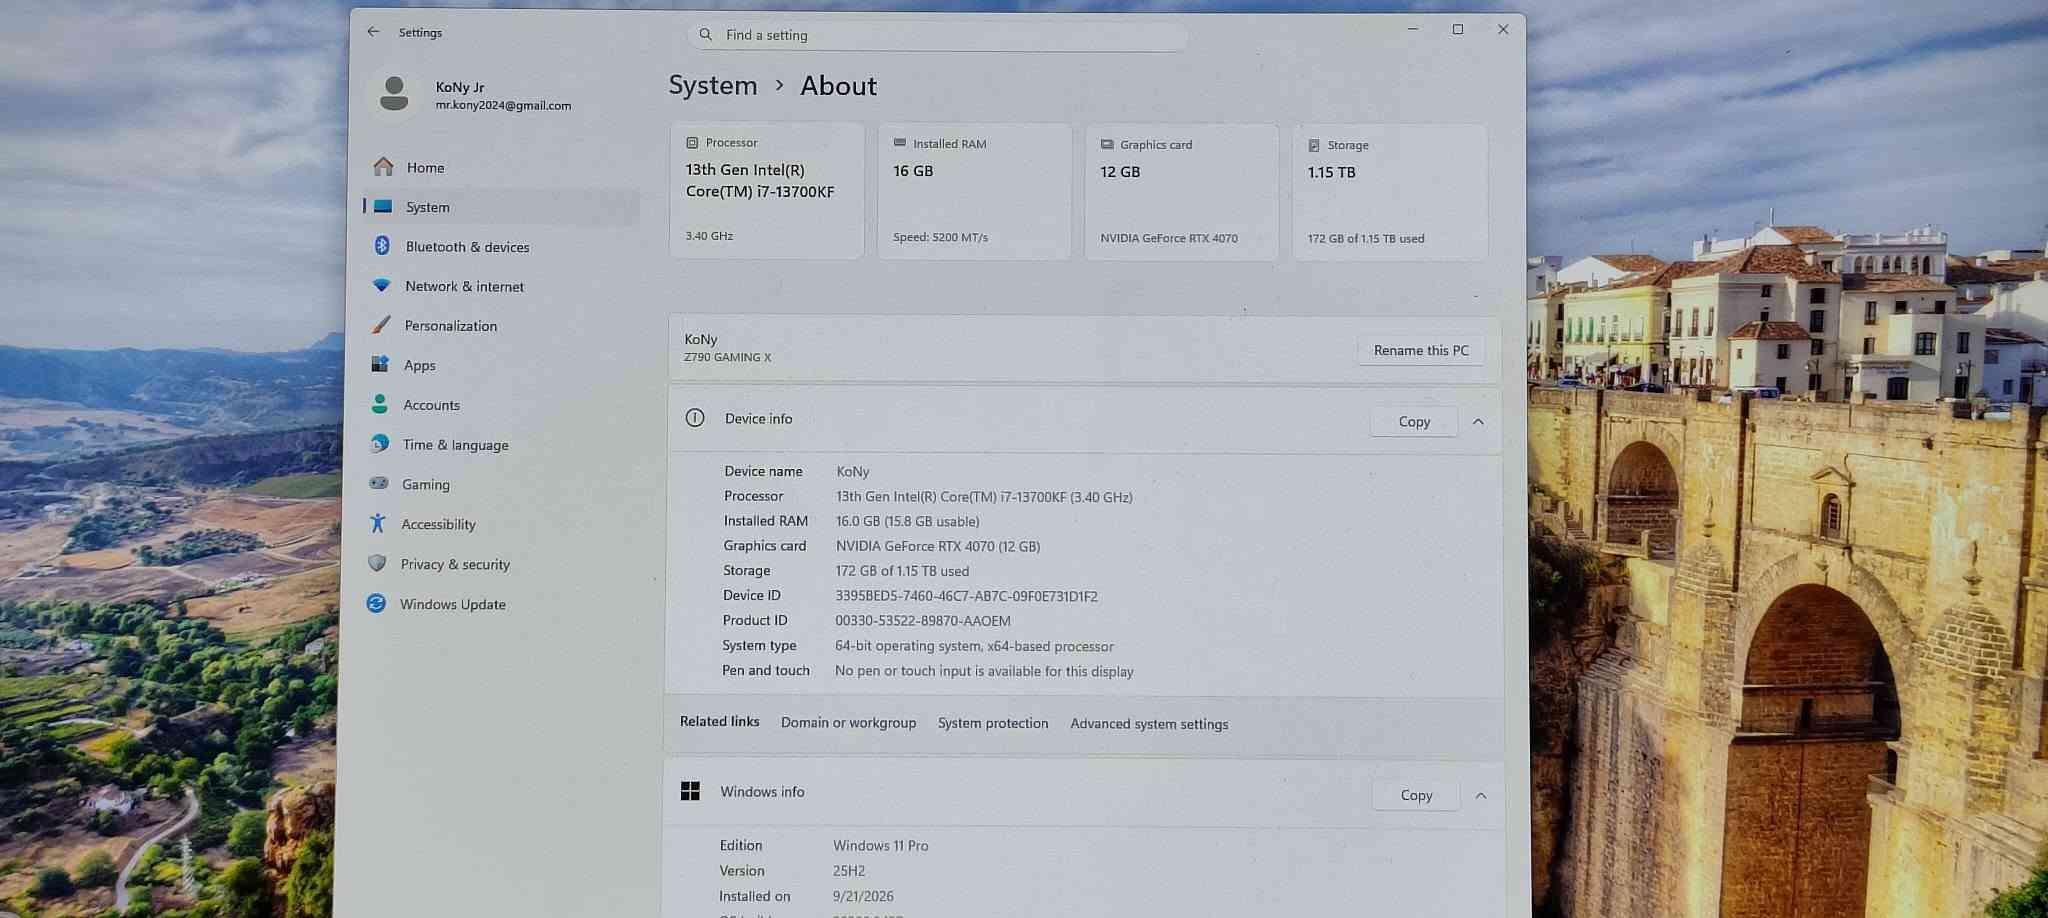Click the Installed RAM summary card
2048x918 pixels.
click(x=975, y=192)
